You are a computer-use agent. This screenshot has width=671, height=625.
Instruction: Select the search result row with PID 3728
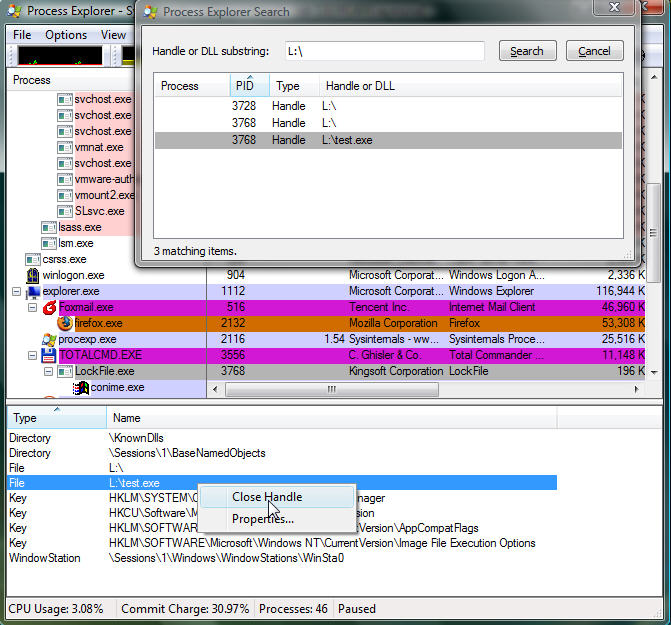tap(389, 106)
